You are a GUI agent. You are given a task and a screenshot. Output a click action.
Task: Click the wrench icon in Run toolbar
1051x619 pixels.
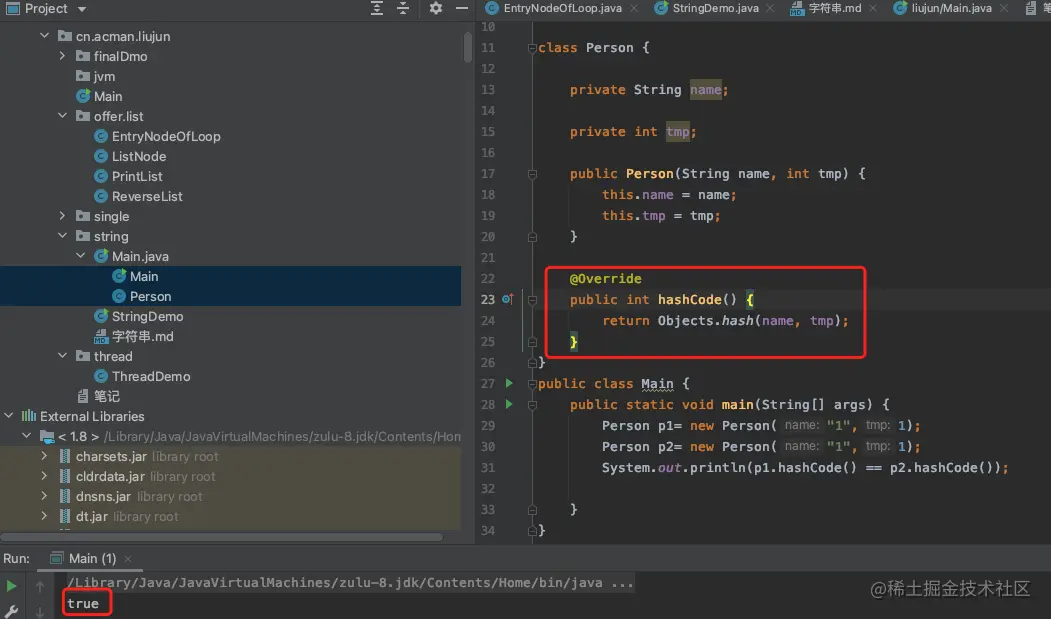pyautogui.click(x=11, y=611)
